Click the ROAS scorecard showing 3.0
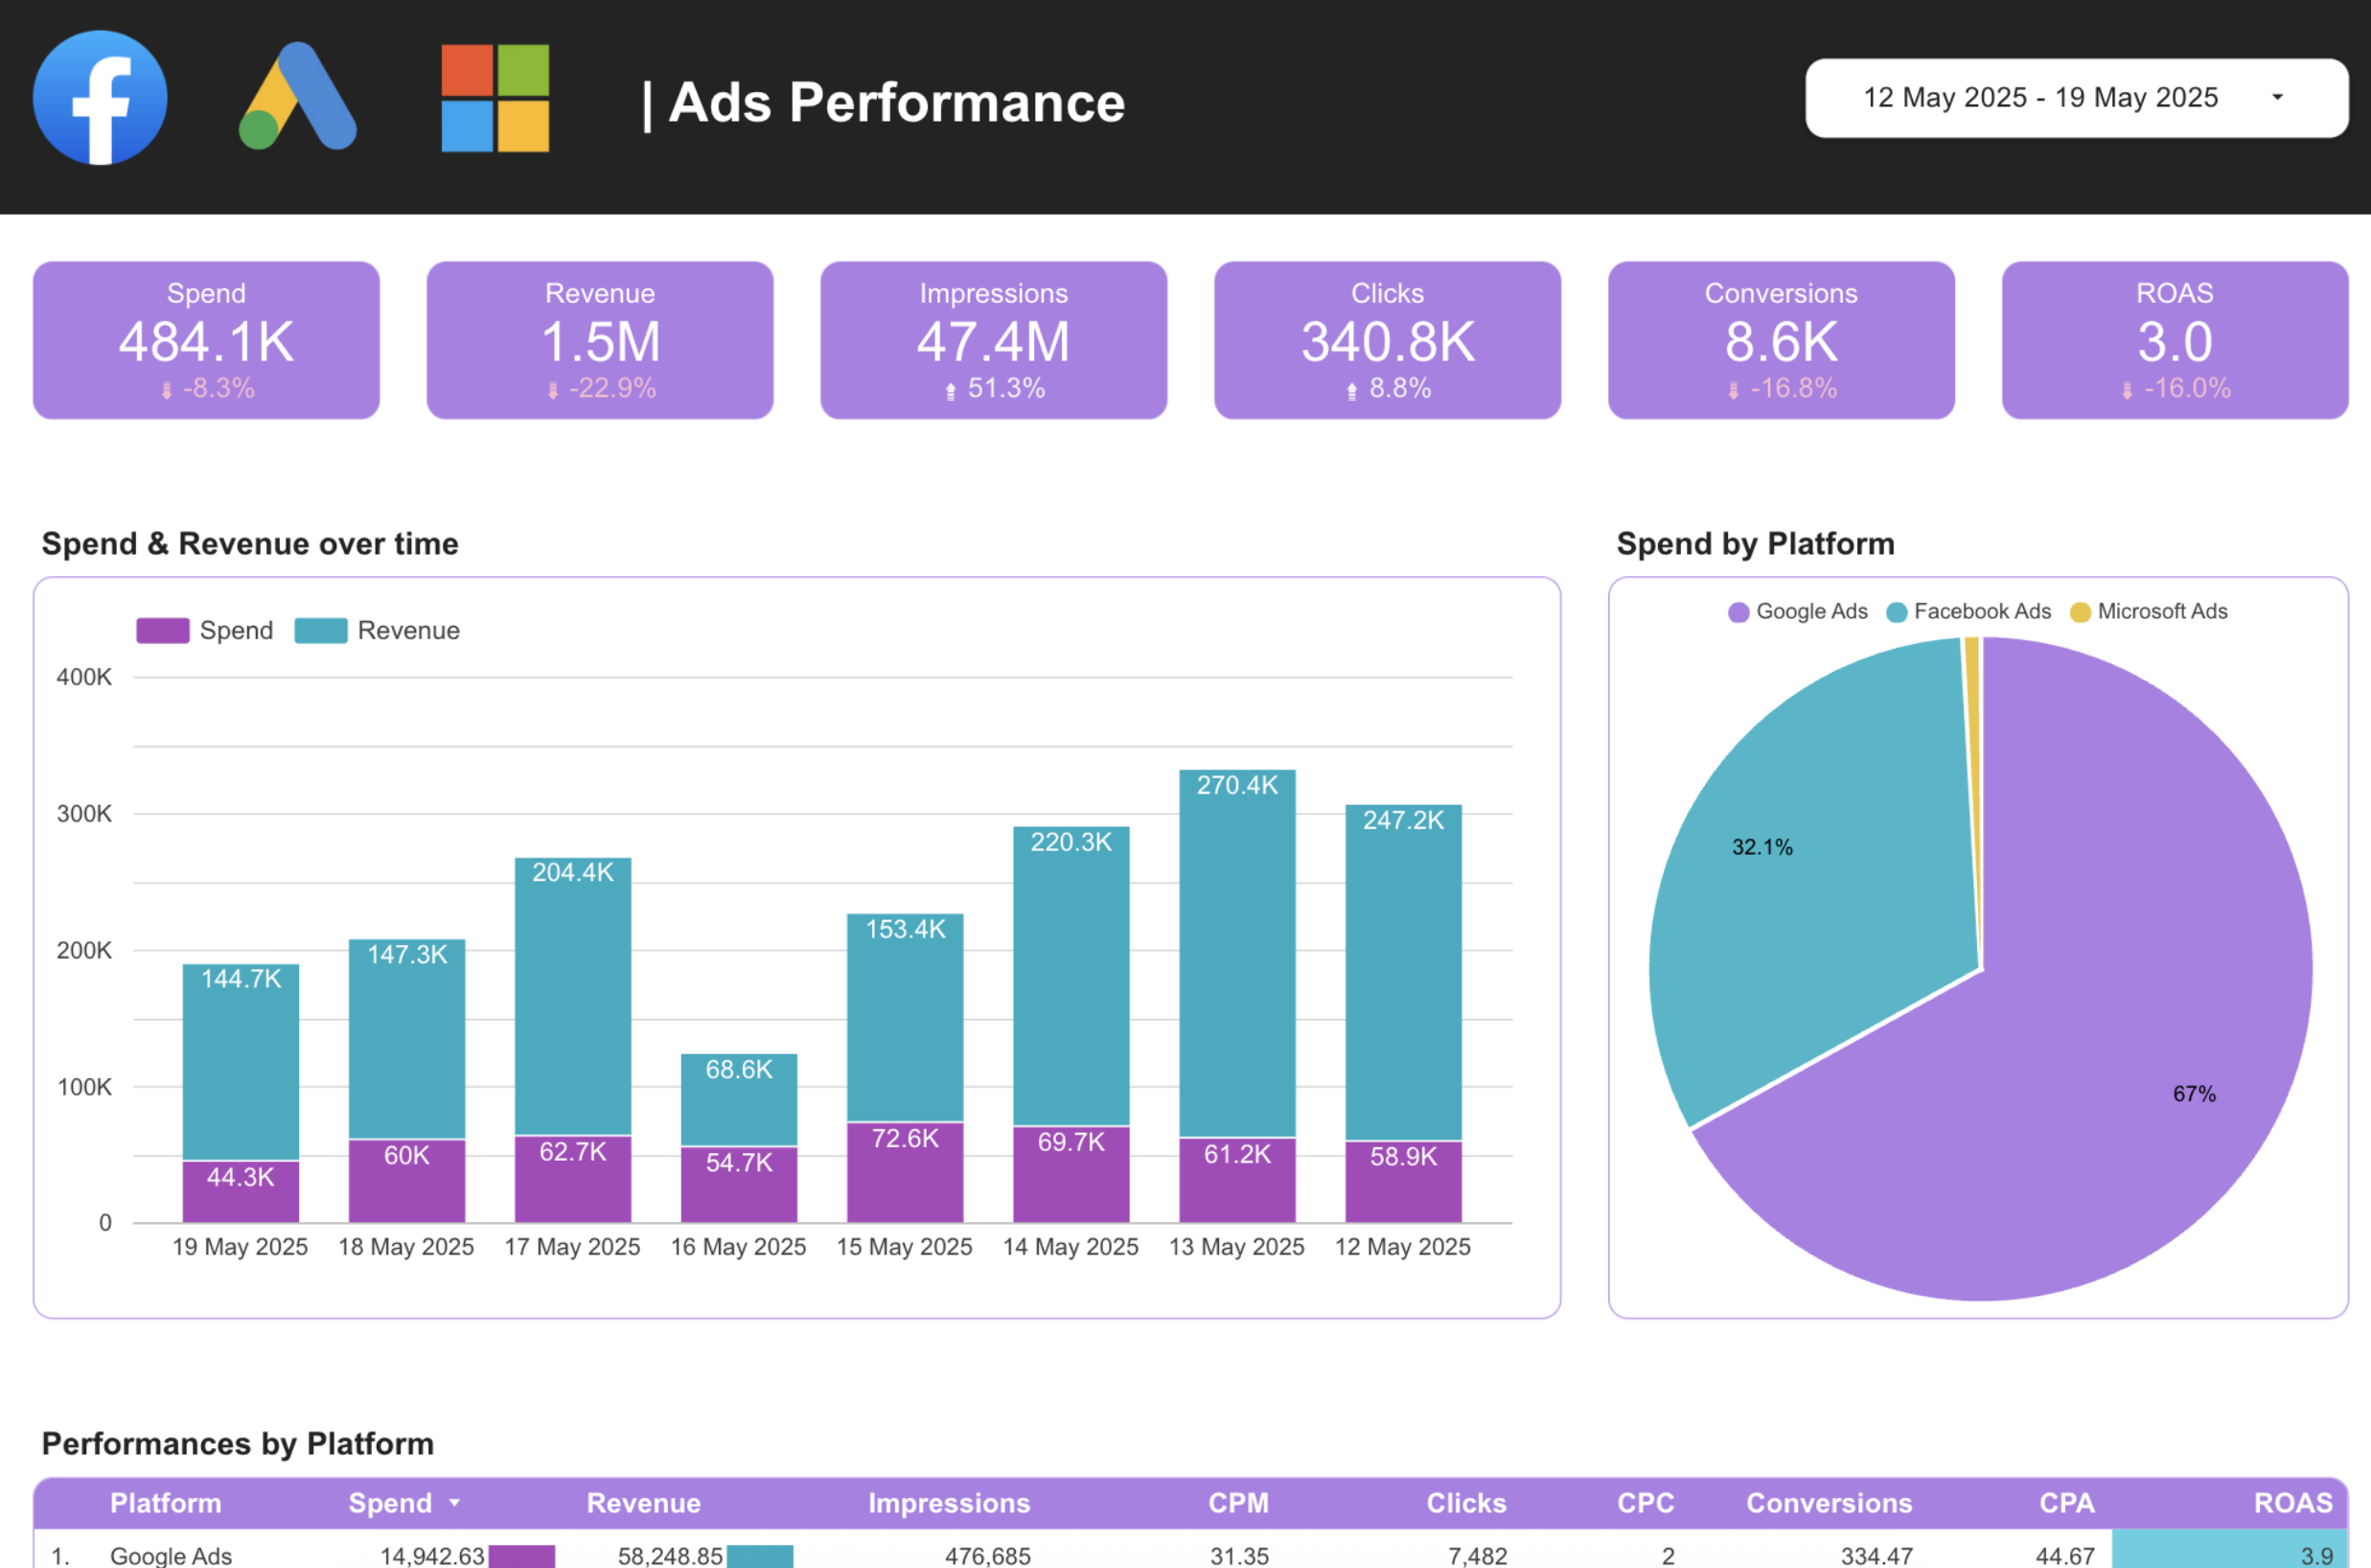Screen dimensions: 2371x1568 click(x=2174, y=340)
